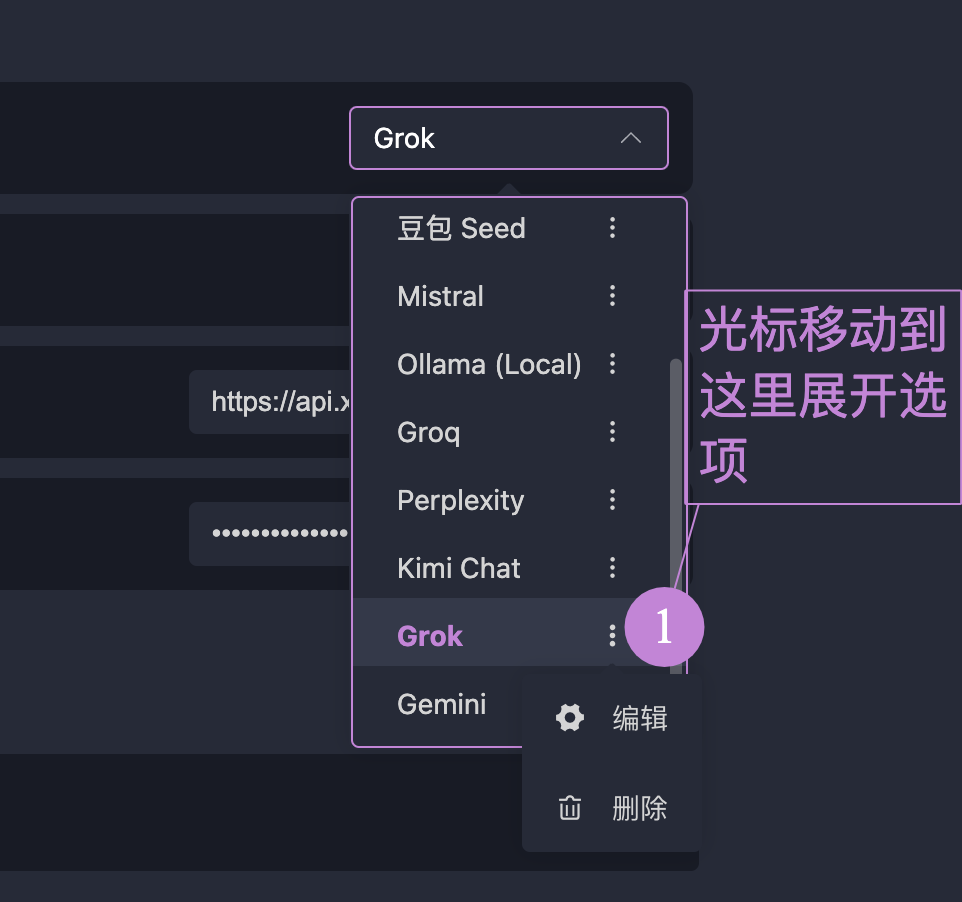
Task: Select Gemini from the provider list
Action: click(x=442, y=704)
